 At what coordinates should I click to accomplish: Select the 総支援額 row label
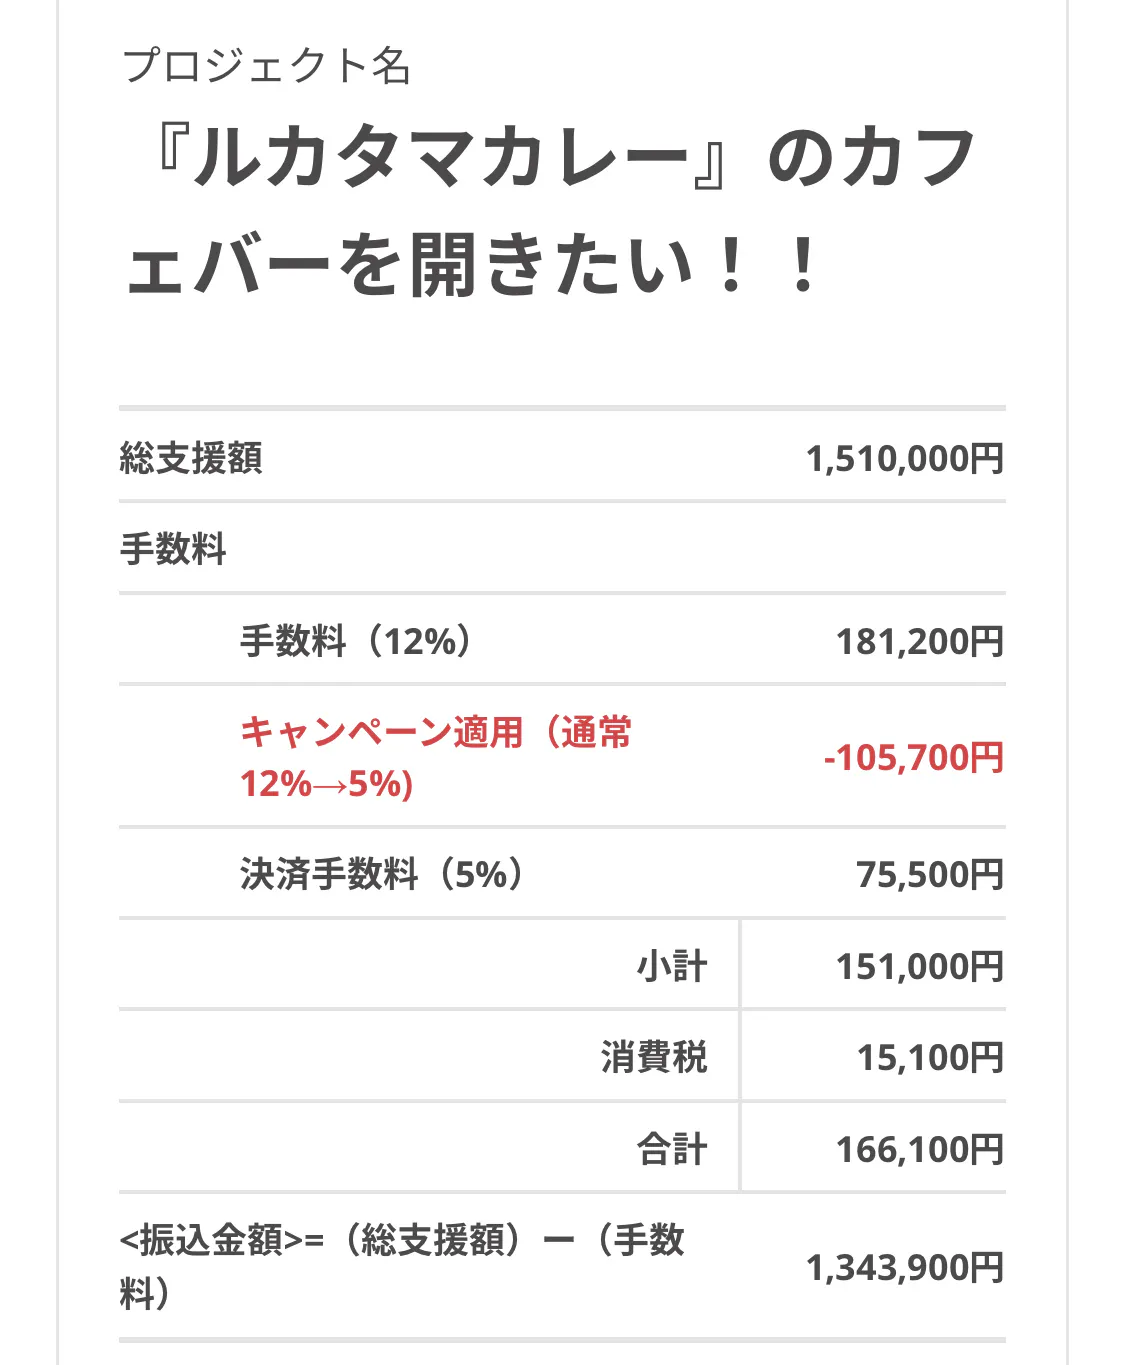pyautogui.click(x=191, y=458)
